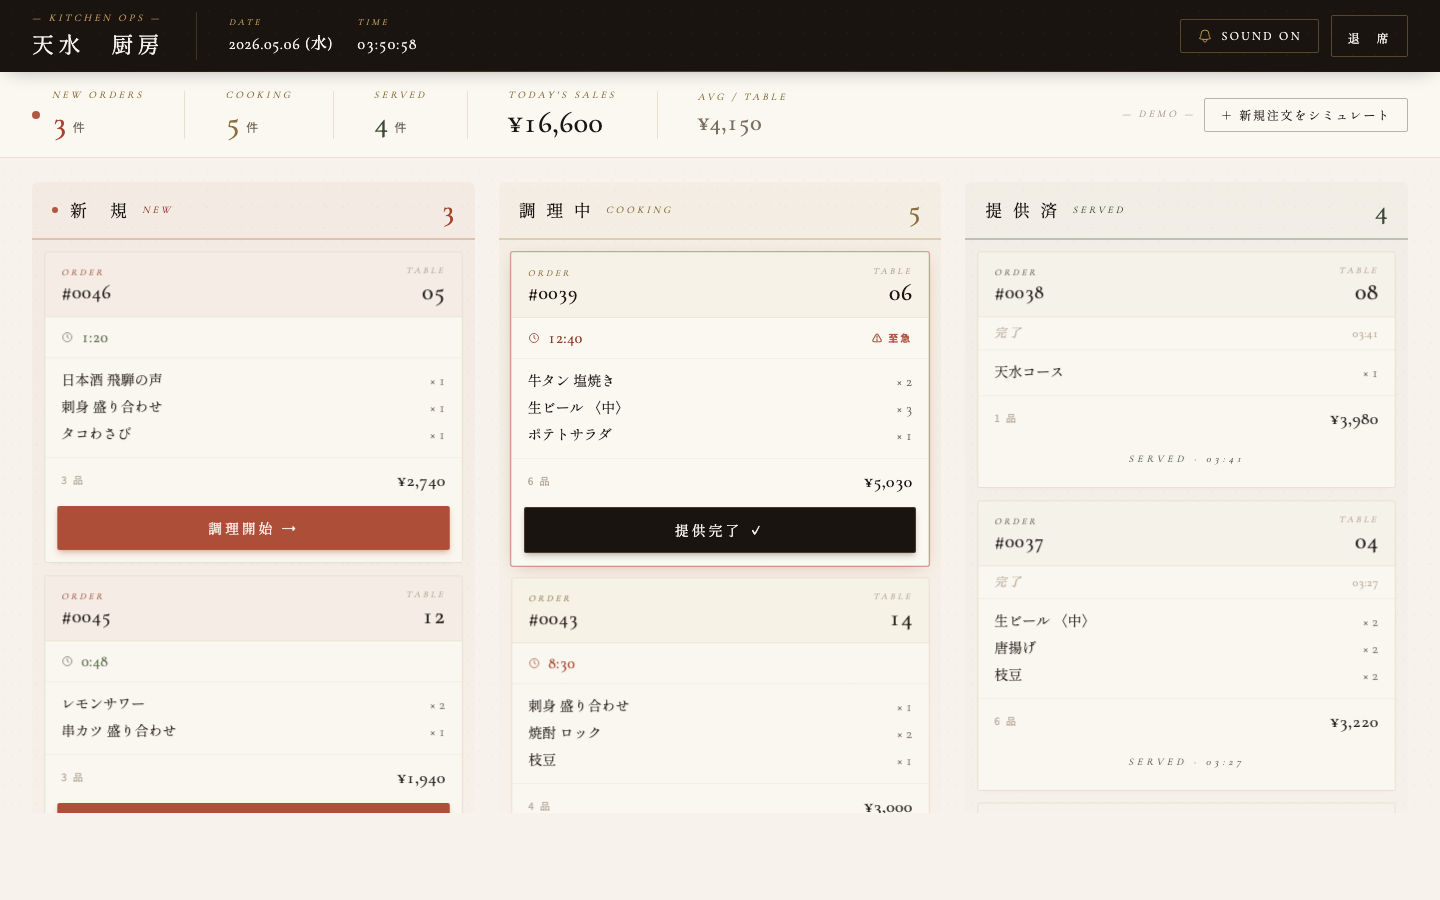
Task: Click order number #0045
Action: point(86,618)
